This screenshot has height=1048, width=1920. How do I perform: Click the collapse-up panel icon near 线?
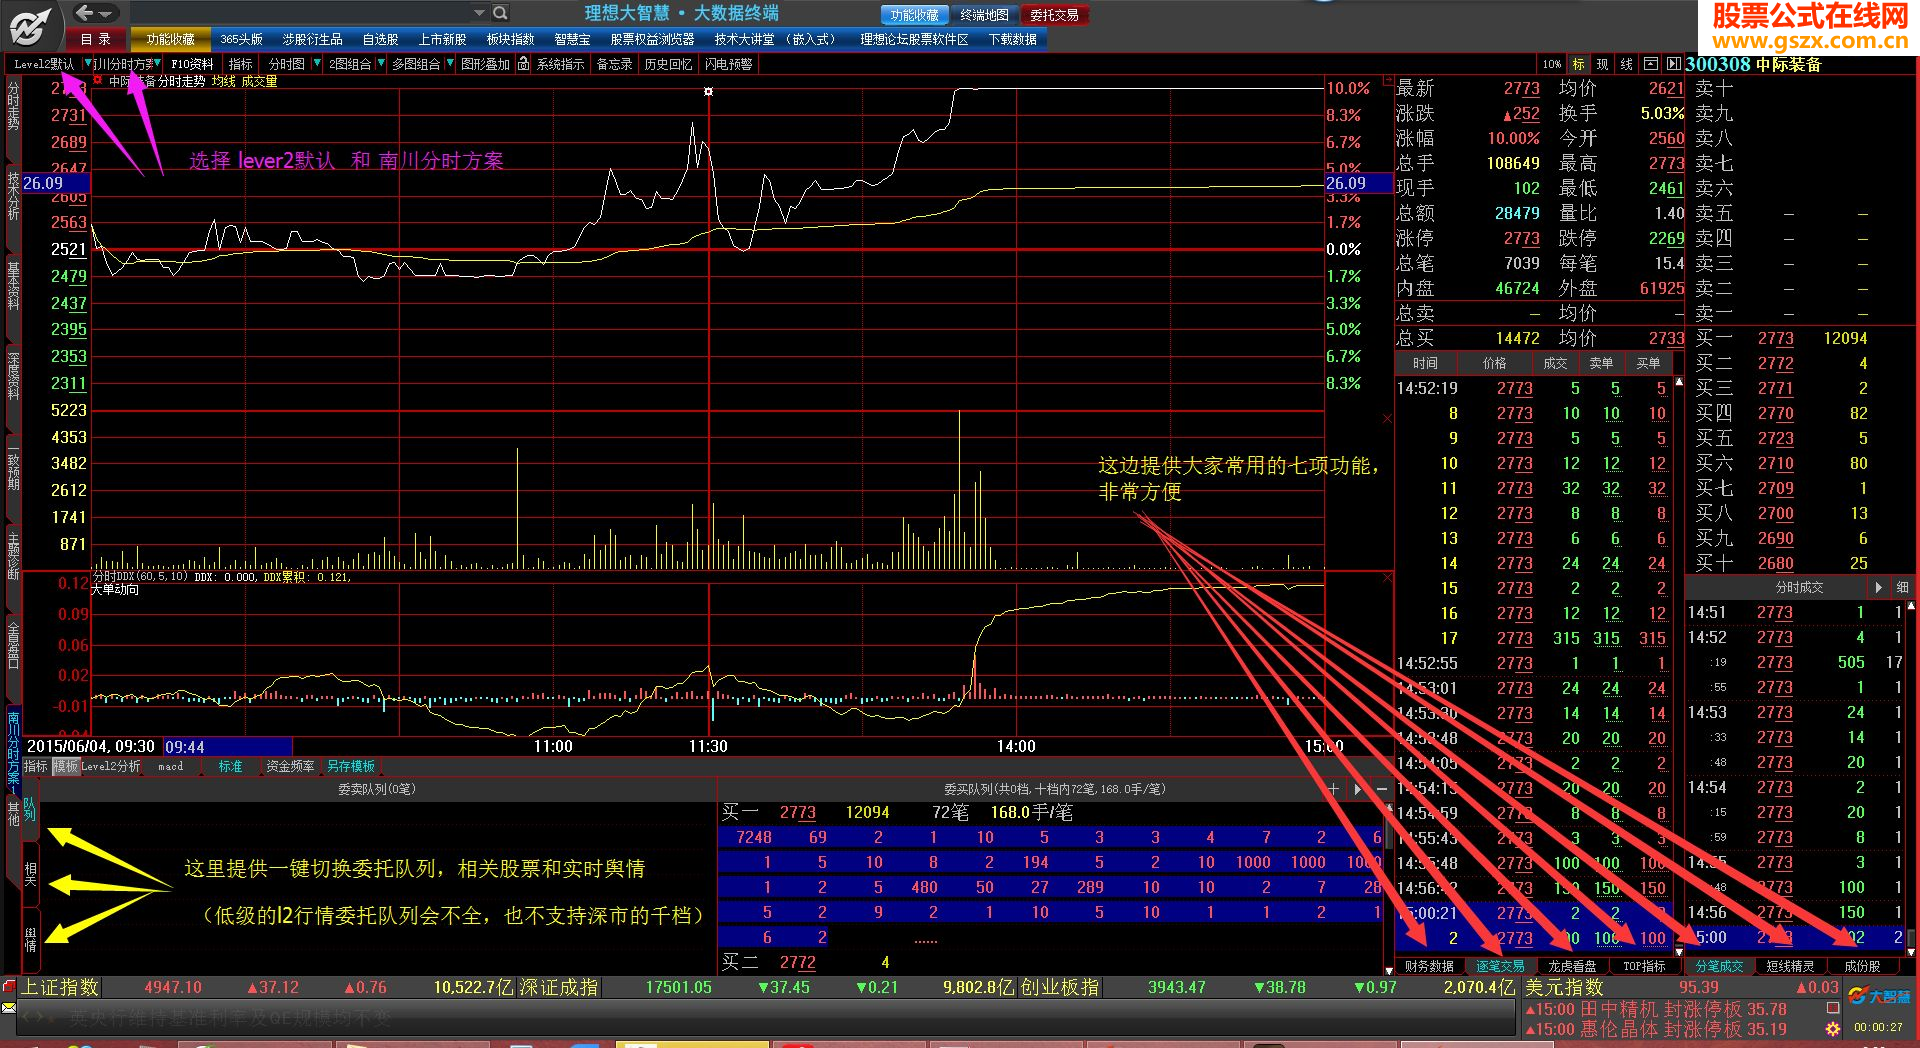[x=1651, y=64]
